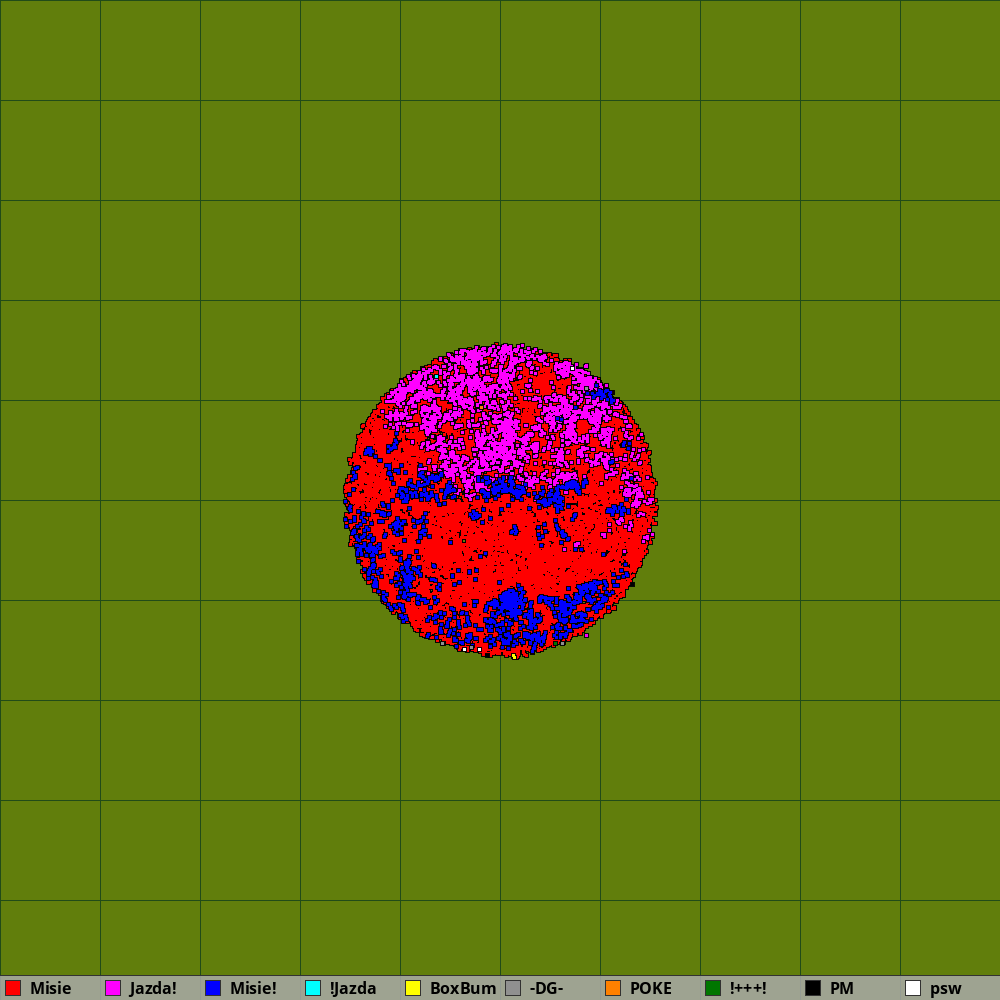Select the !Jazda legend label
1000x1000 pixels.
(353, 988)
